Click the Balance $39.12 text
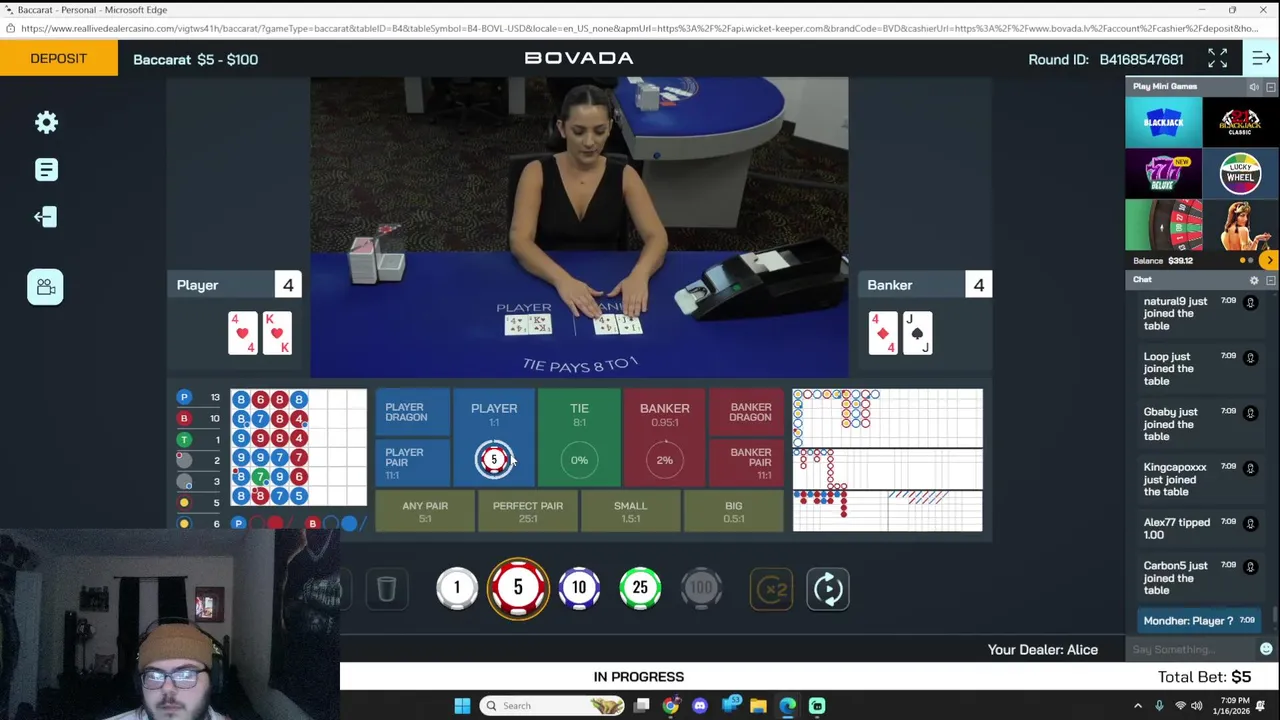This screenshot has height=720, width=1280. point(1163,261)
